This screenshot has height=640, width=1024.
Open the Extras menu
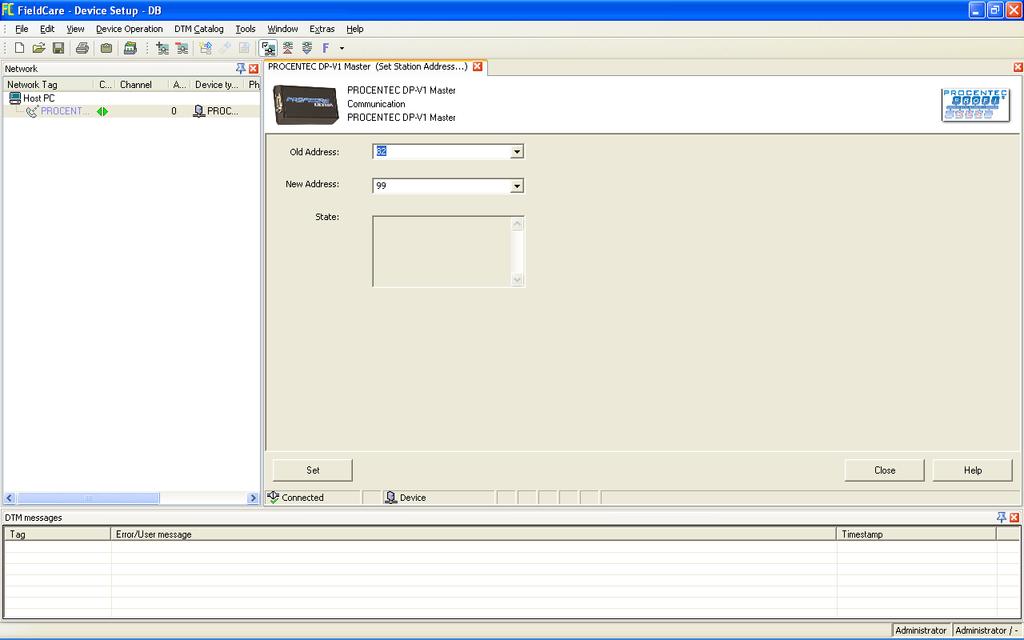(x=322, y=29)
